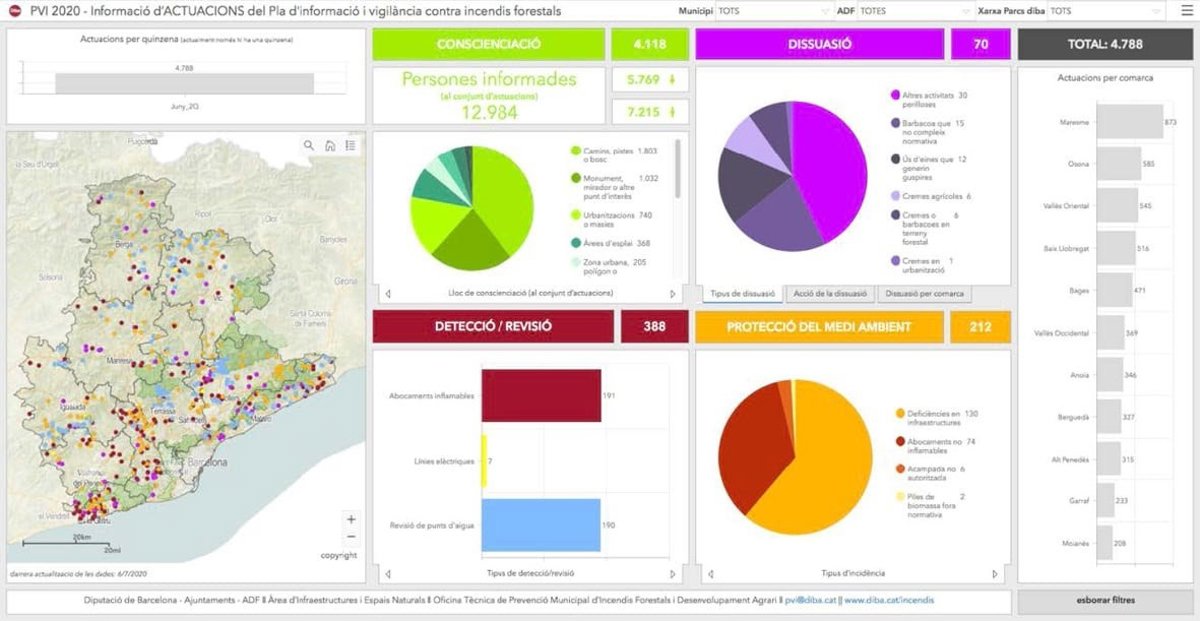Click the map search magnifier icon

click(310, 146)
